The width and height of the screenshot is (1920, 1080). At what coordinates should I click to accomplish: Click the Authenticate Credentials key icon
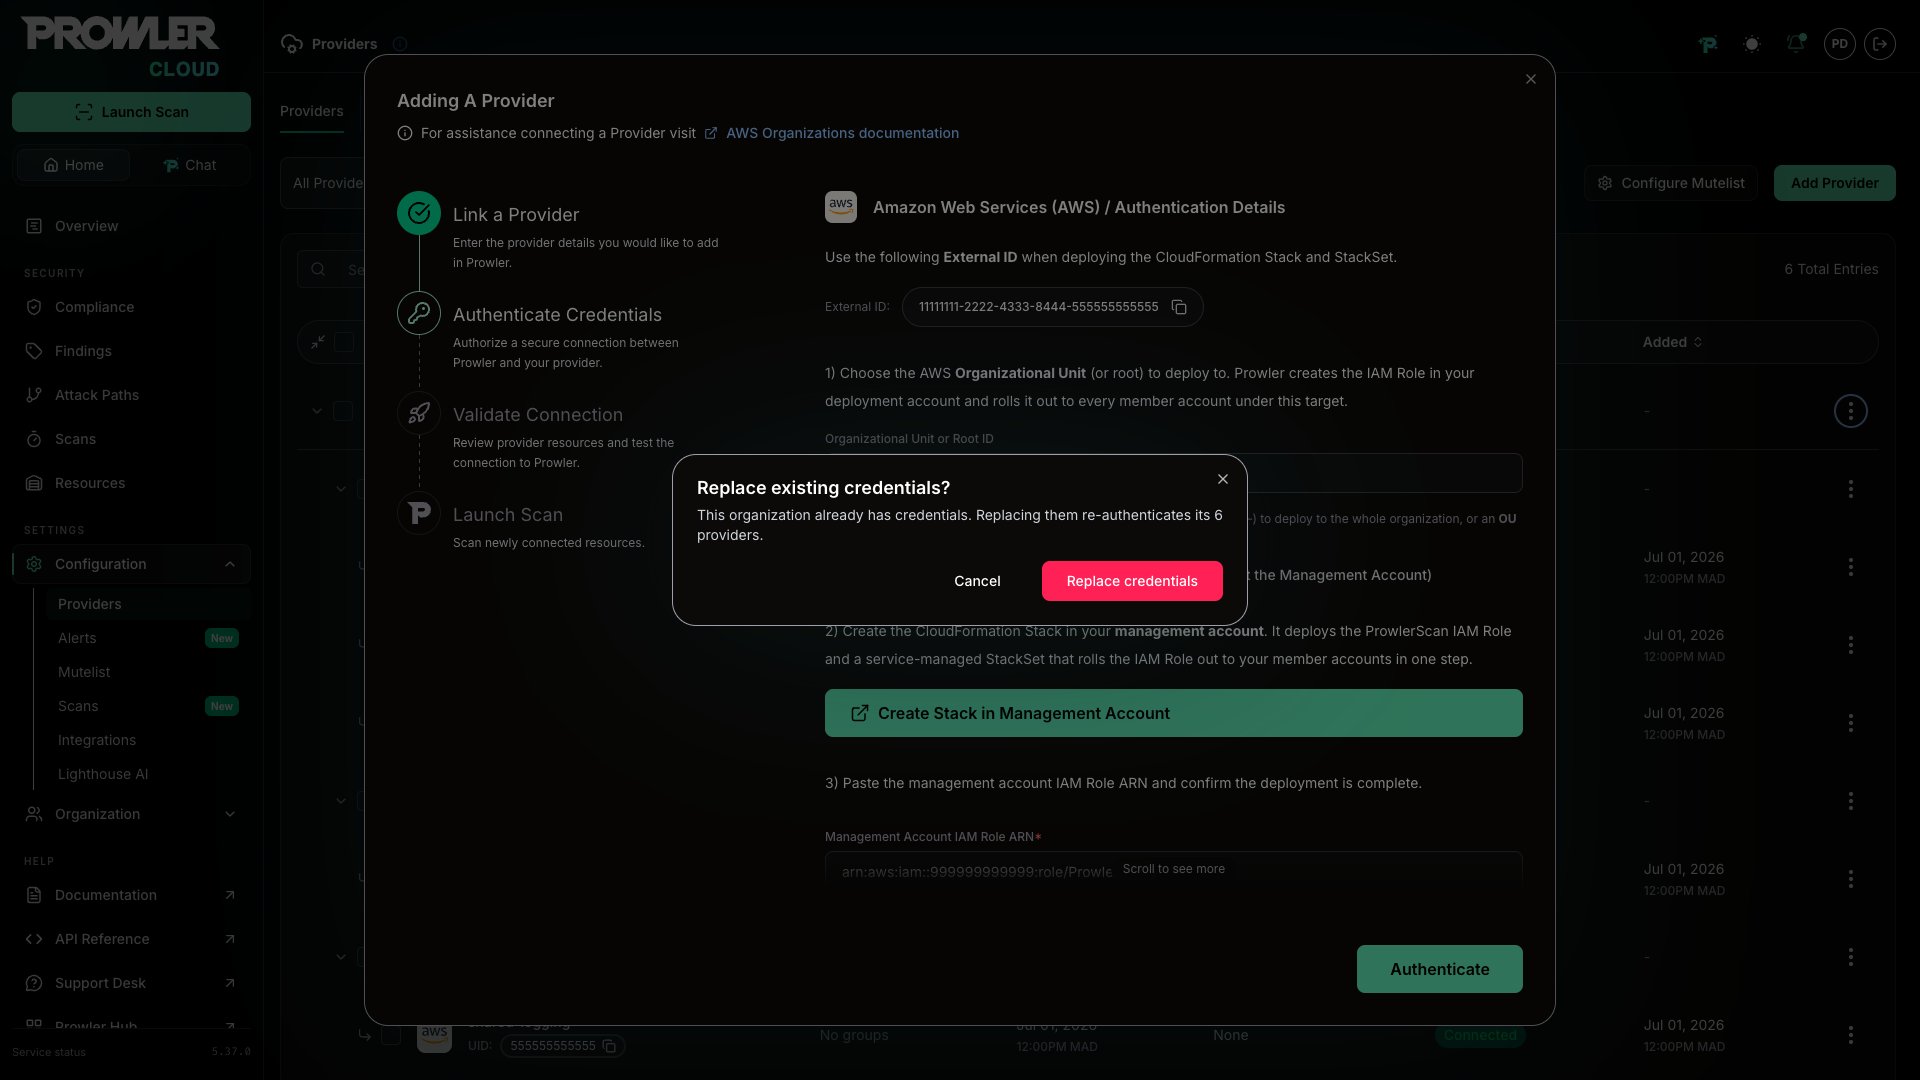point(419,313)
